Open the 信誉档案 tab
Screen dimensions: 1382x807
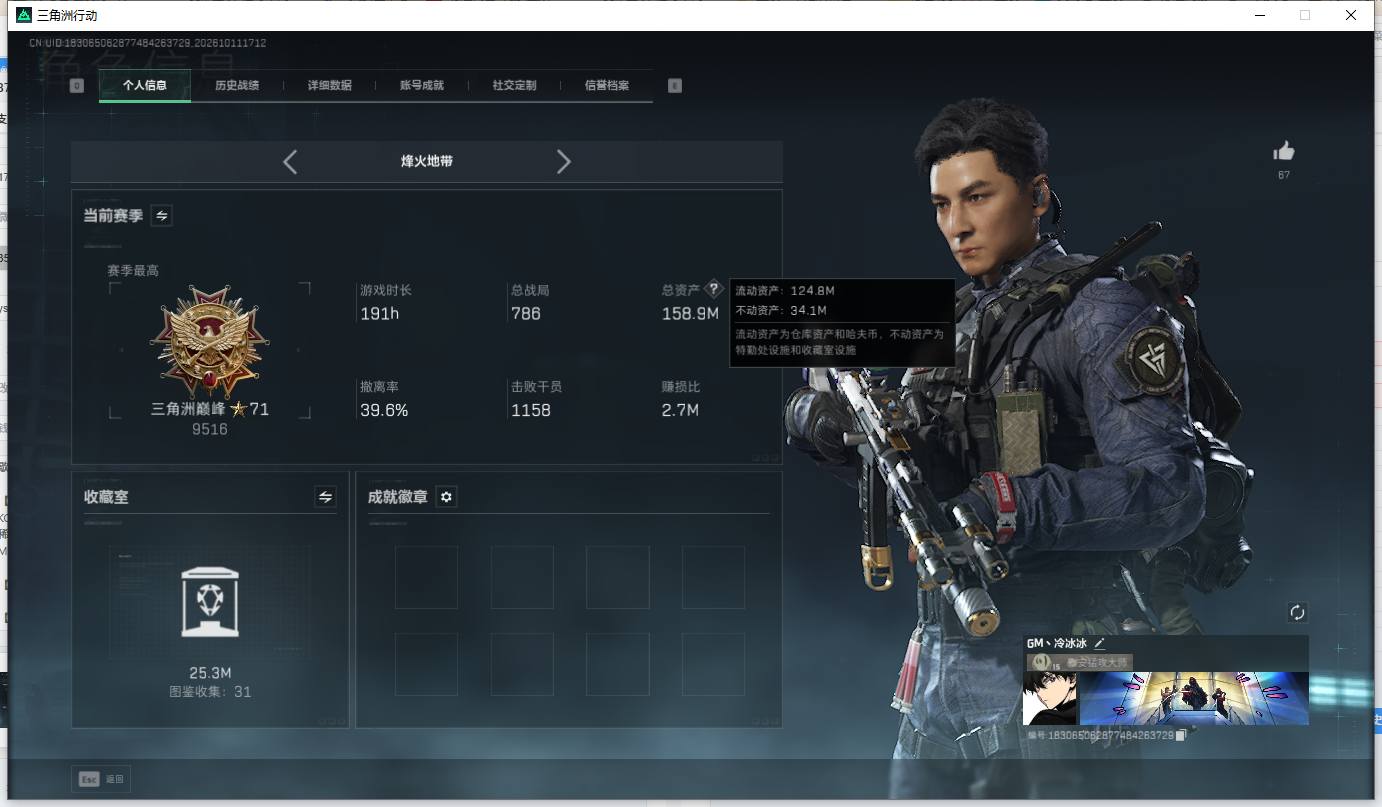[607, 85]
